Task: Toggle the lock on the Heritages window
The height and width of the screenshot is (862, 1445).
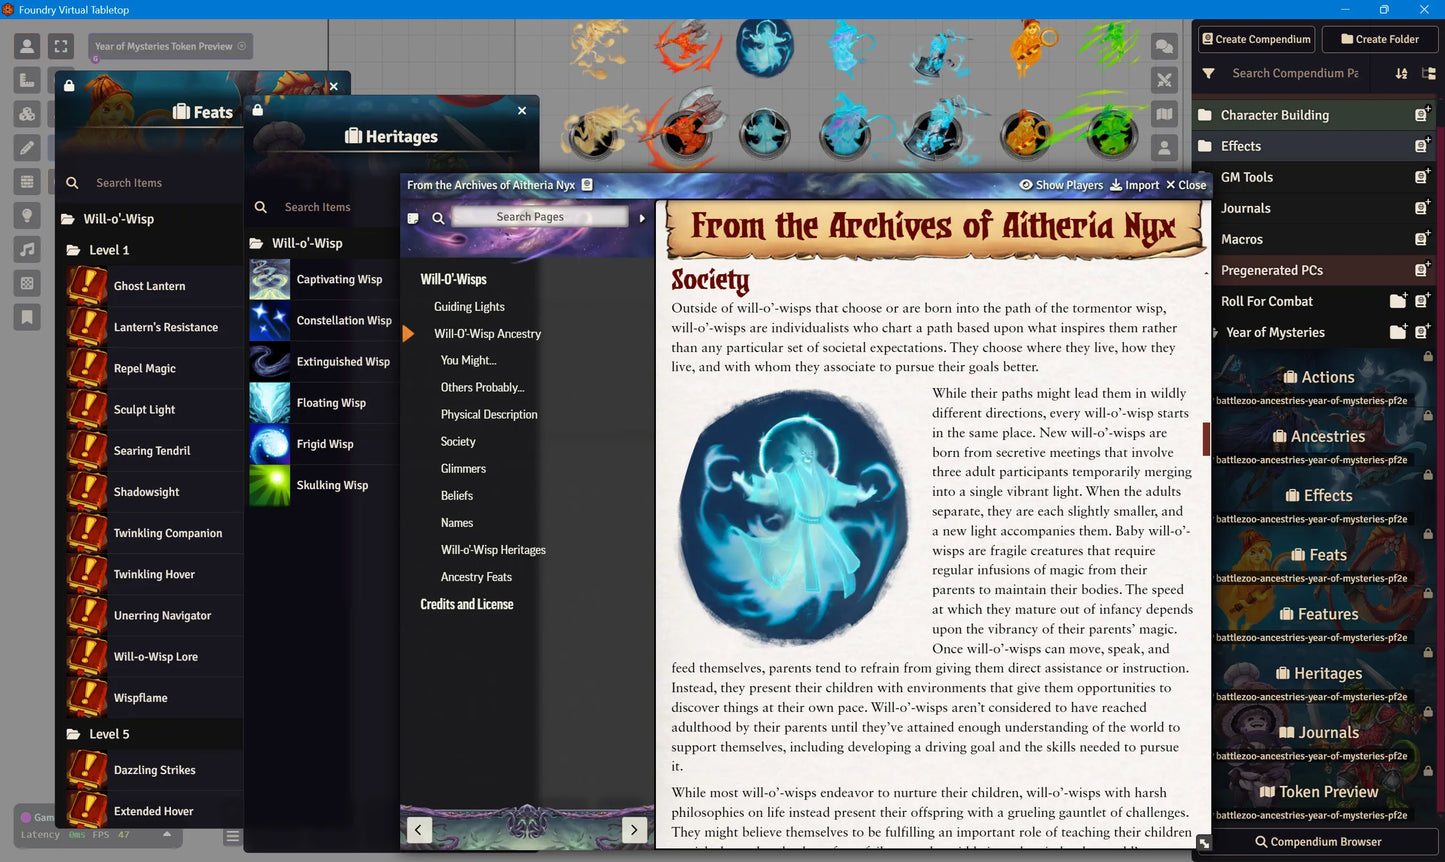Action: (256, 111)
